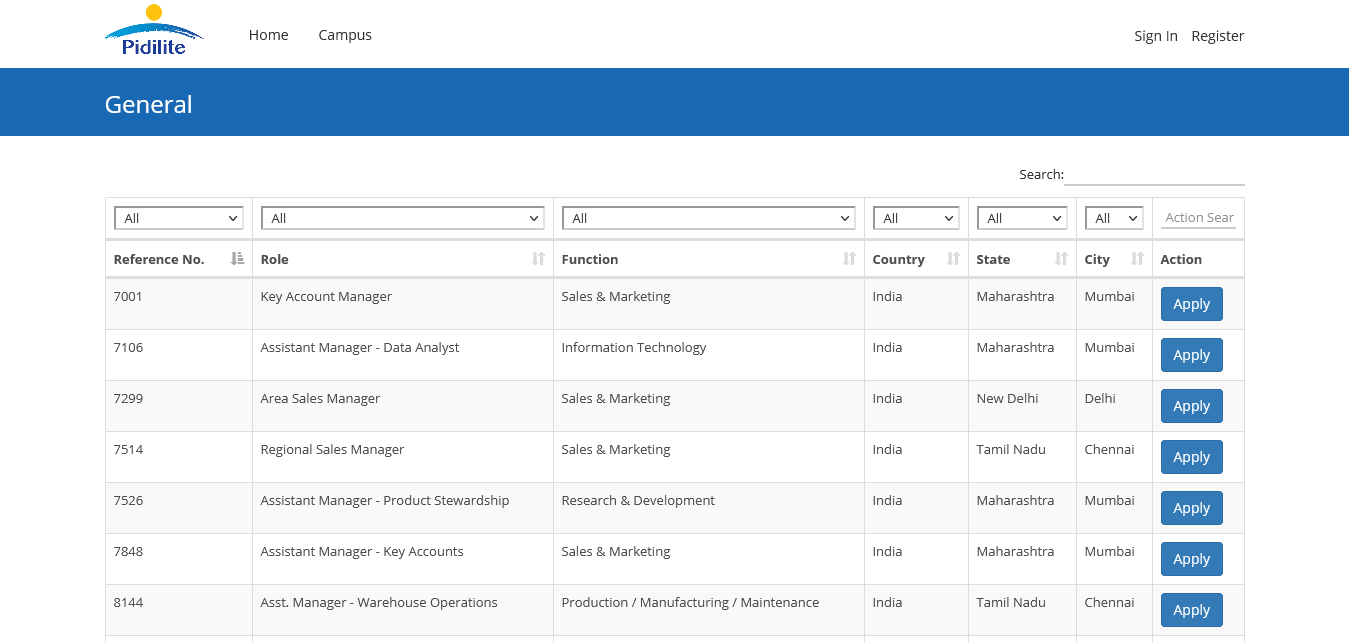Click the State column sort icon
Screen dimensions: 1366x643
(1061, 259)
